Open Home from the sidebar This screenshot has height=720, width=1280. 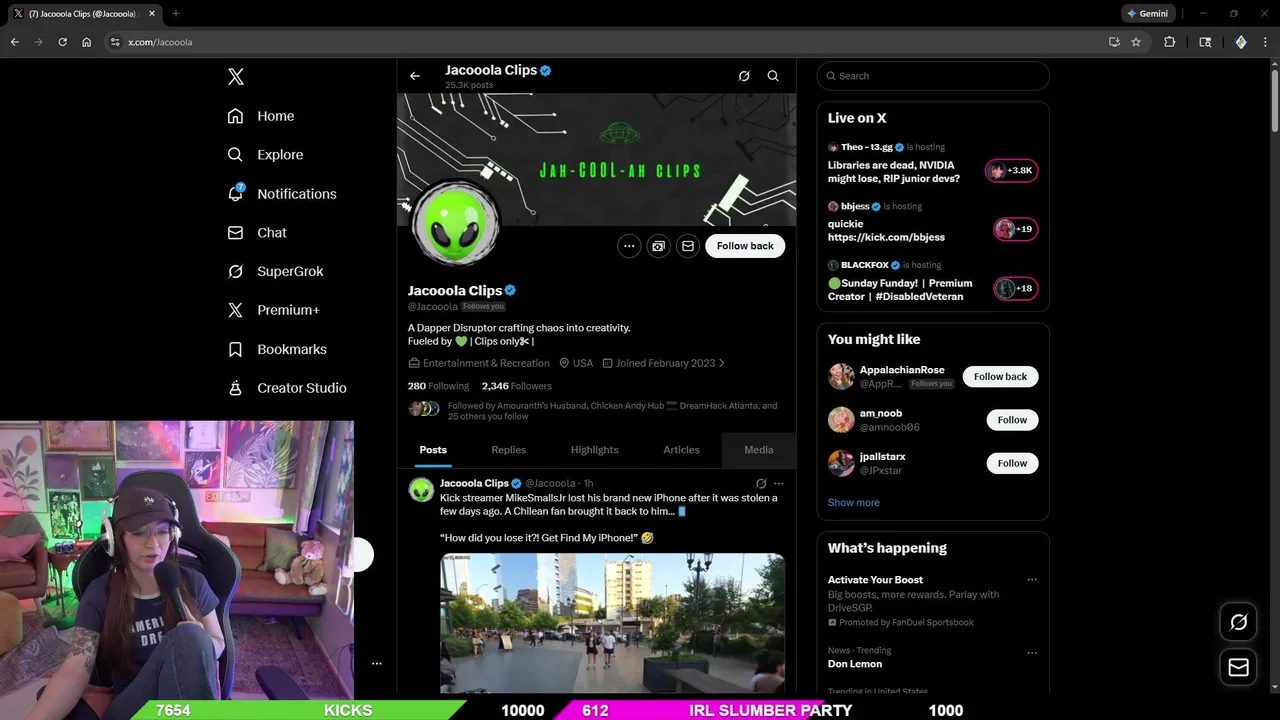(x=261, y=116)
